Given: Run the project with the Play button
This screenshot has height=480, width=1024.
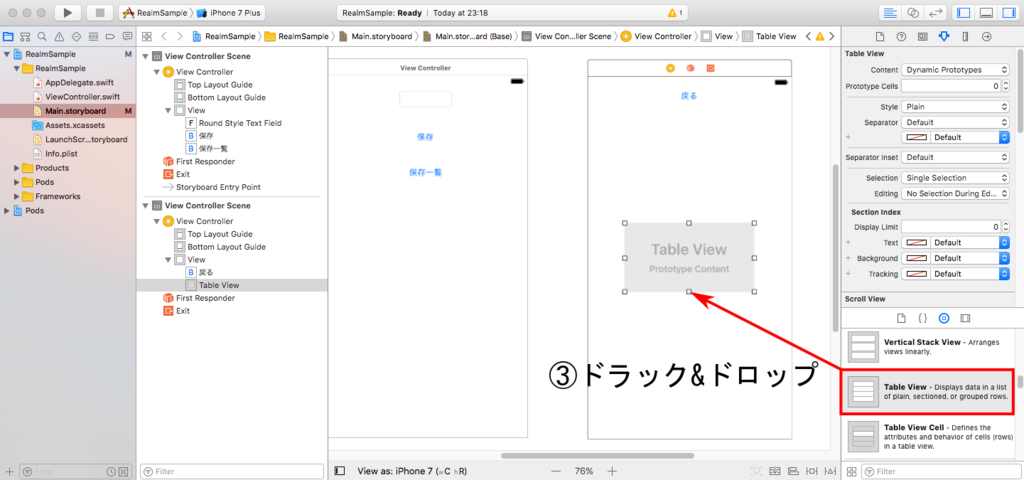Looking at the screenshot, I should (68, 12).
